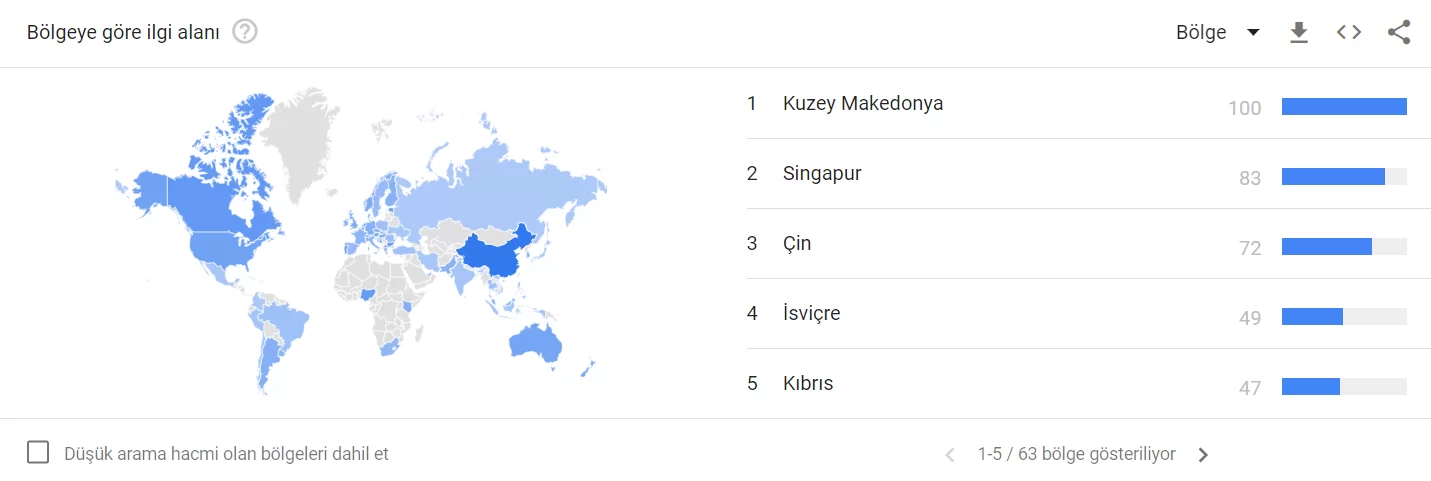Download the region interest data as CSV

(x=1298, y=33)
